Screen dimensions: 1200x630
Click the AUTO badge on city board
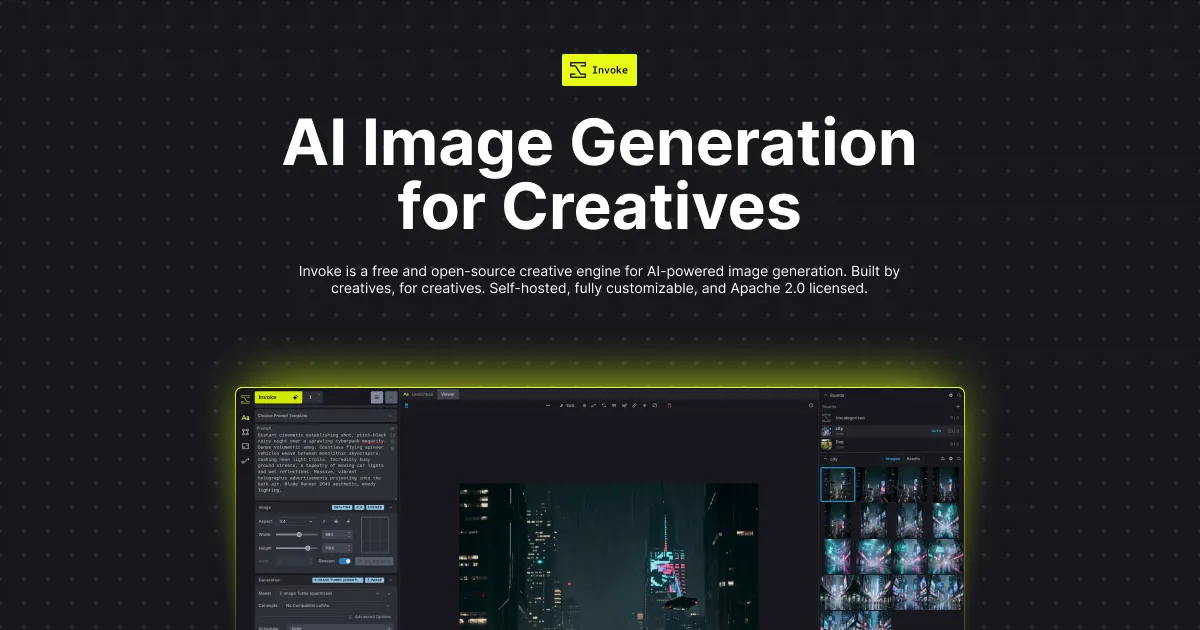[937, 431]
